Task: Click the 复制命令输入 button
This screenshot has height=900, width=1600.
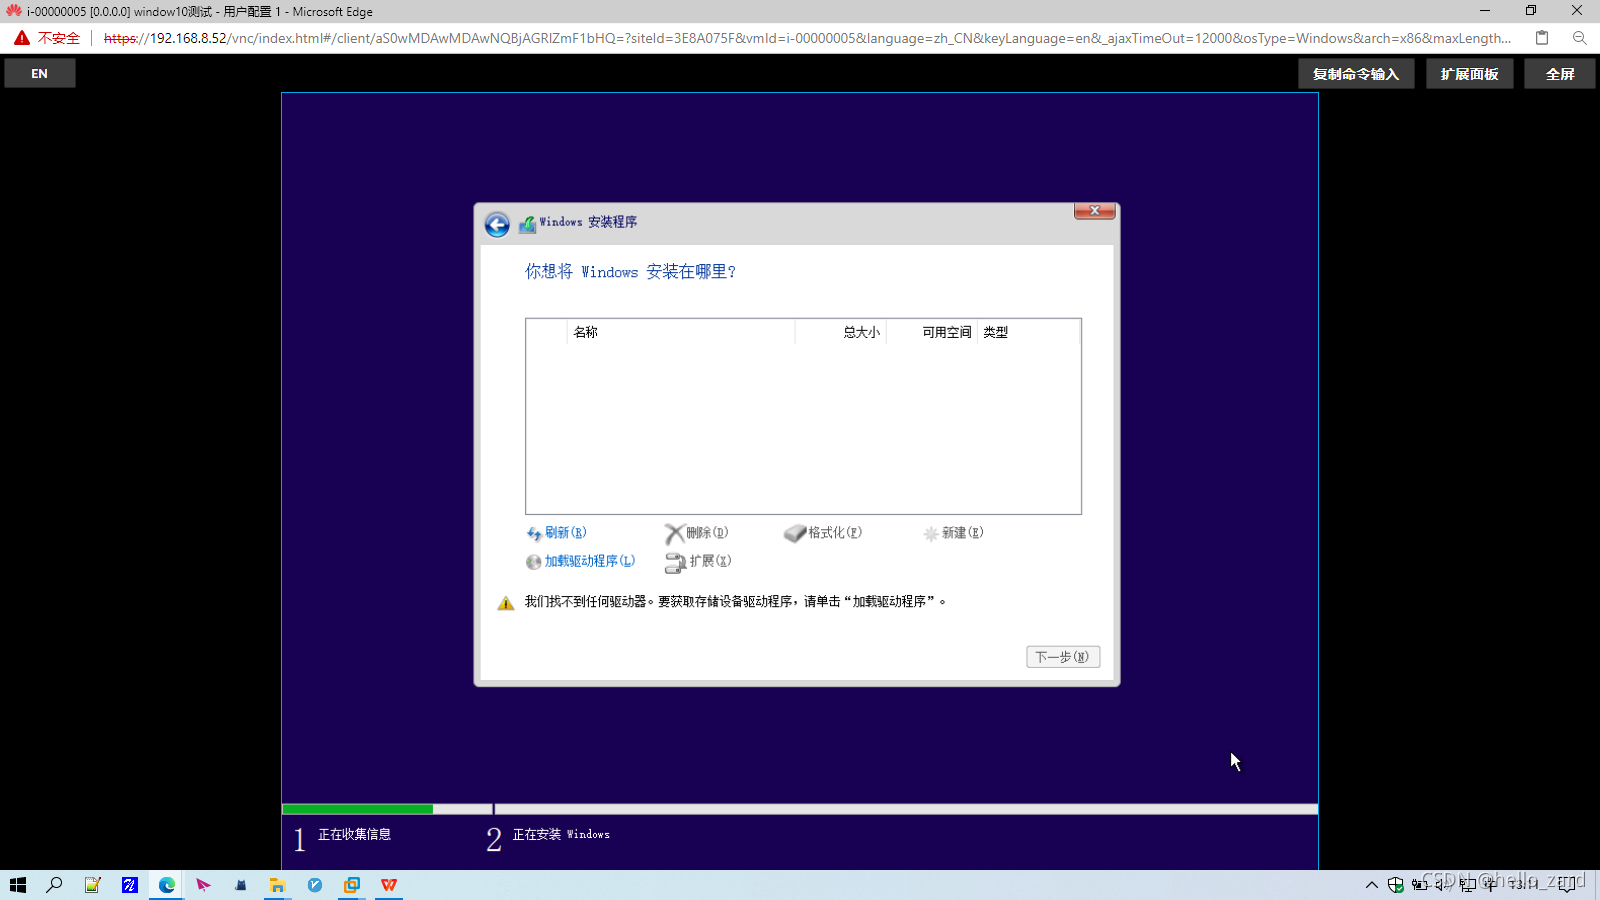Action: pyautogui.click(x=1356, y=74)
